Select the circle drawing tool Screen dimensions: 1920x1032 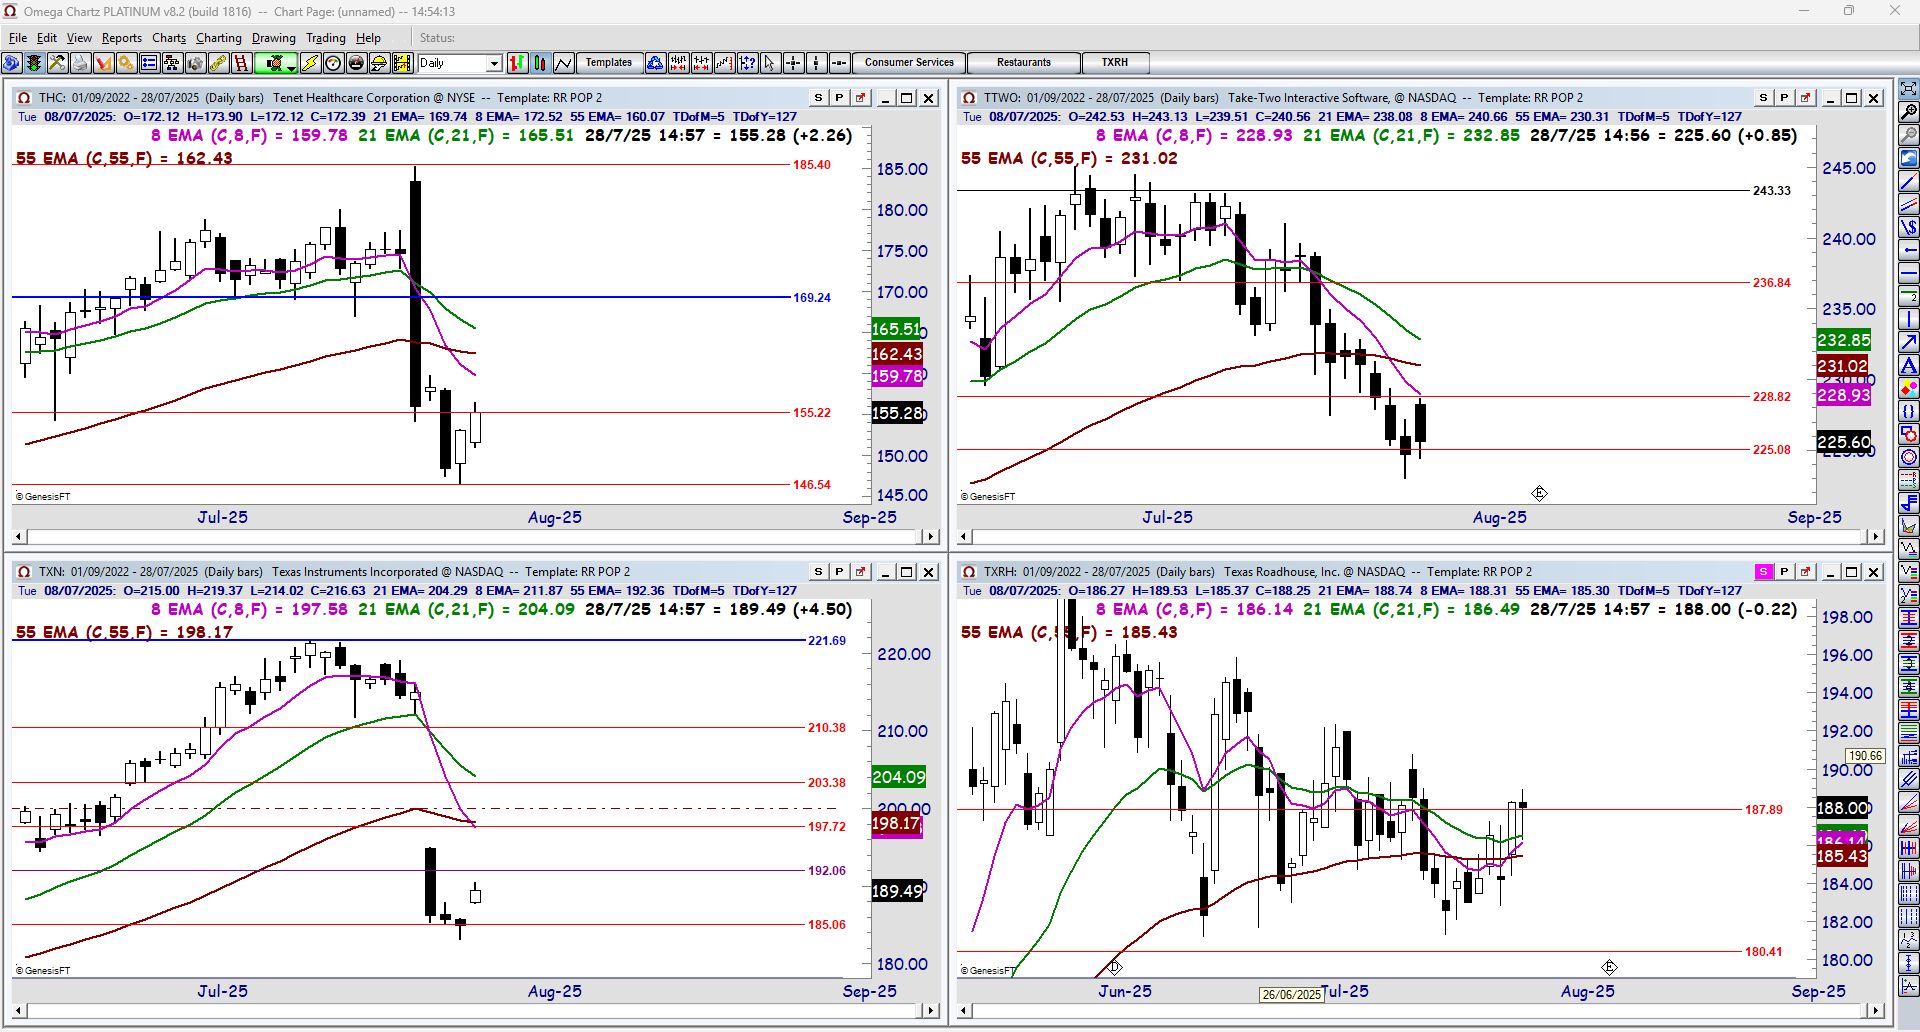(x=1909, y=457)
